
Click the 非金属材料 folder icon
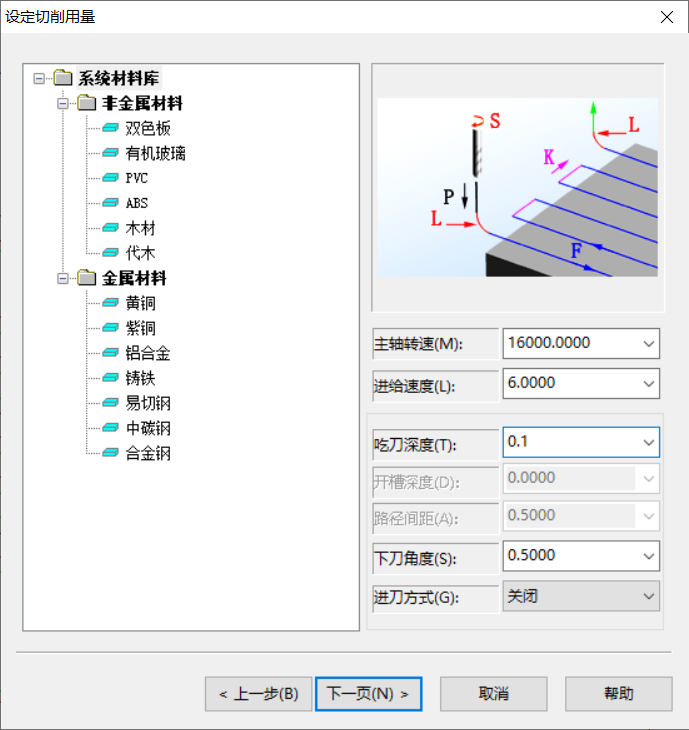coord(87,103)
